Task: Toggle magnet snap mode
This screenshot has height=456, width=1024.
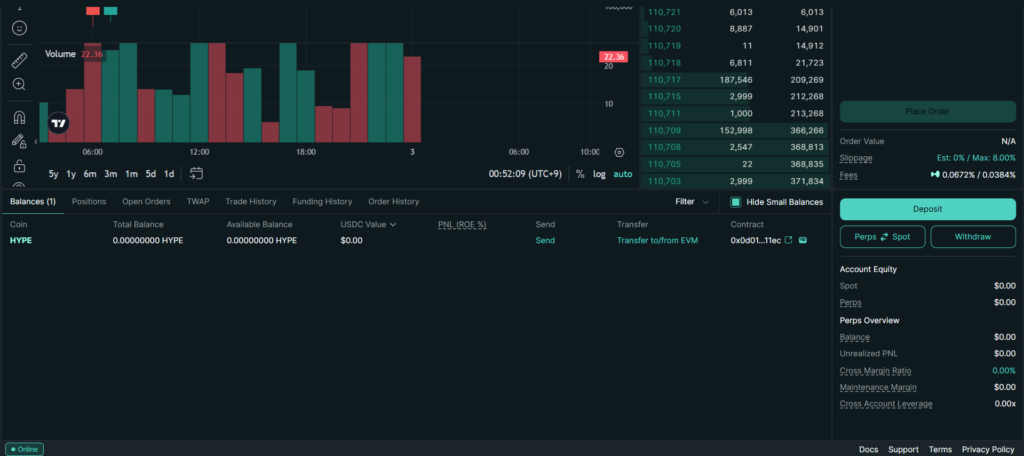Action: coord(19,117)
